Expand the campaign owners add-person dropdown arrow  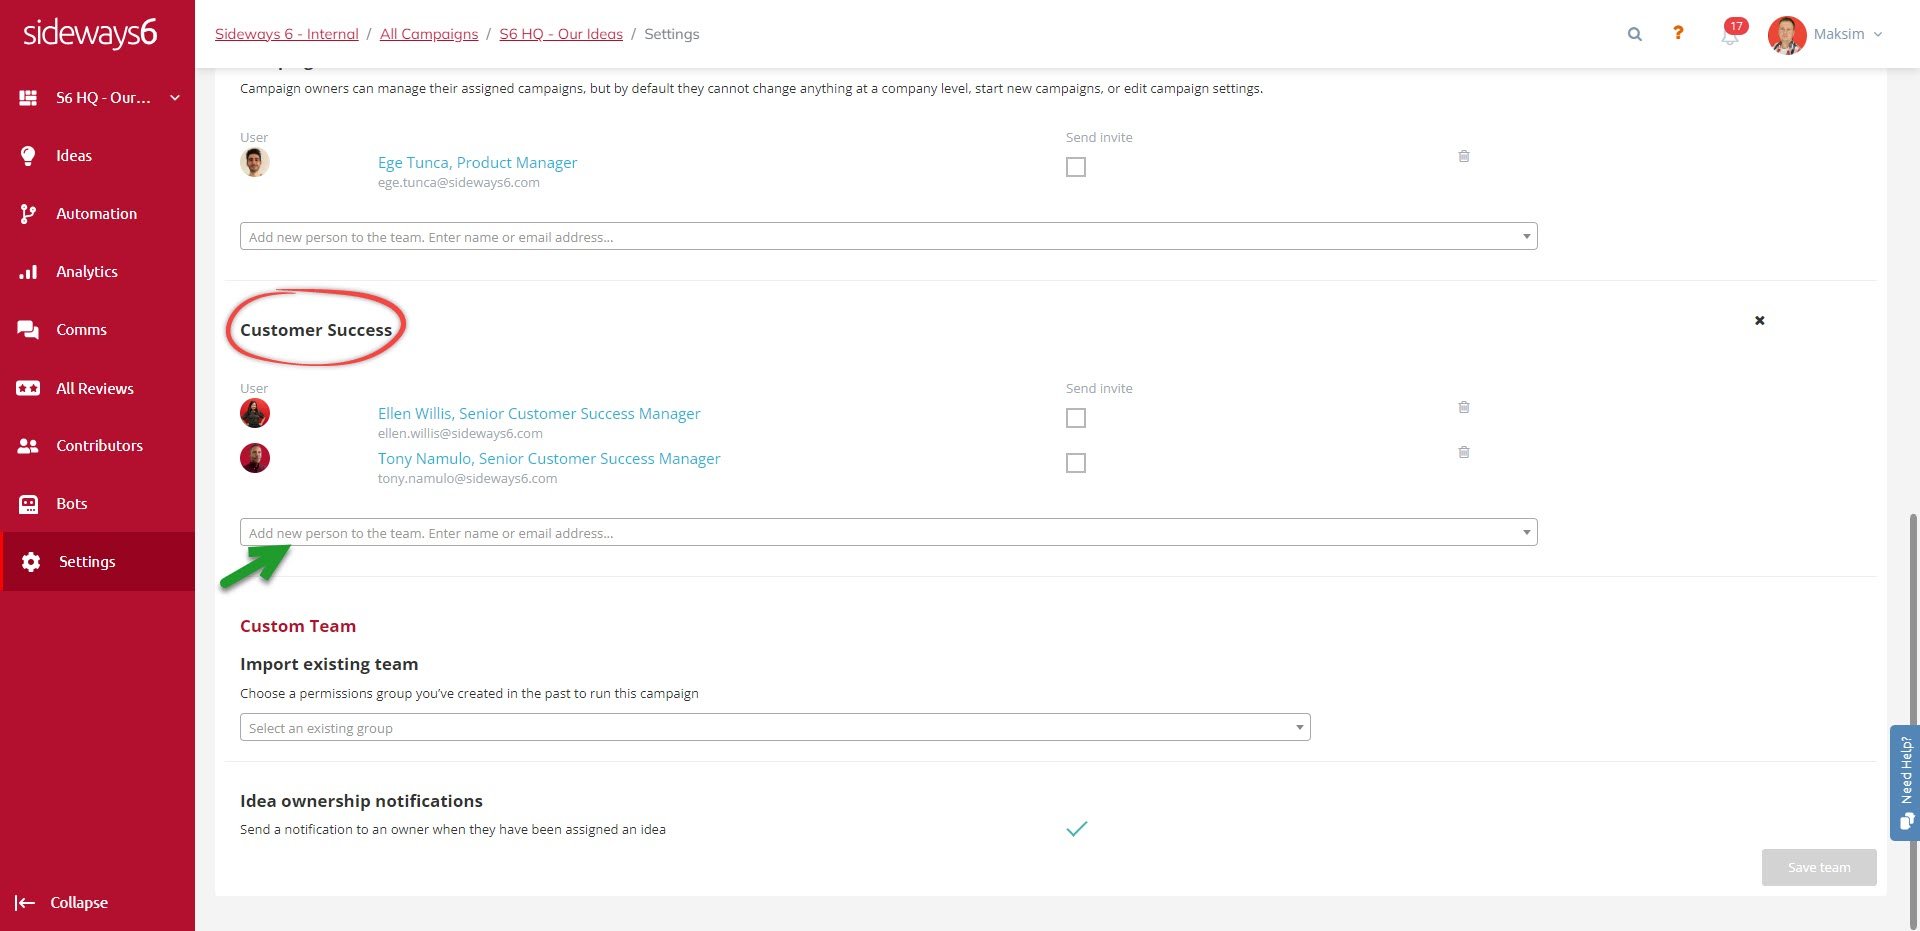click(x=1526, y=237)
